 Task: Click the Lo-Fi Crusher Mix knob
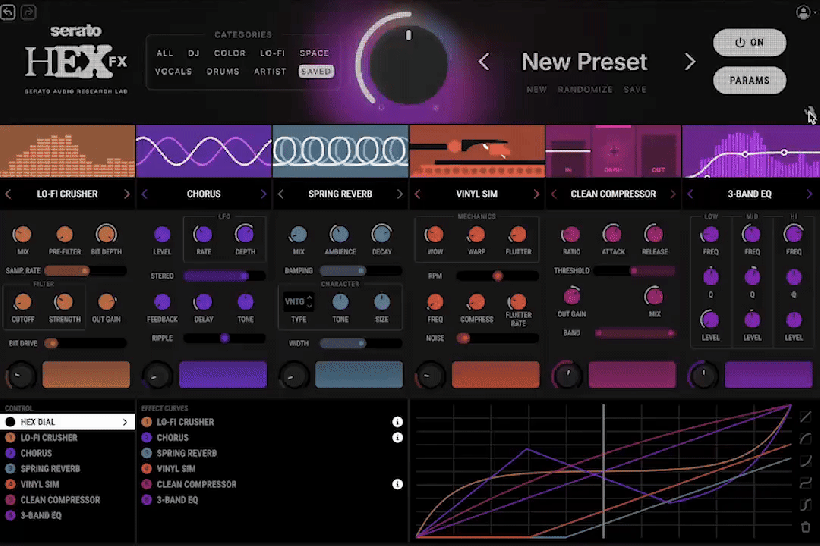(22, 234)
